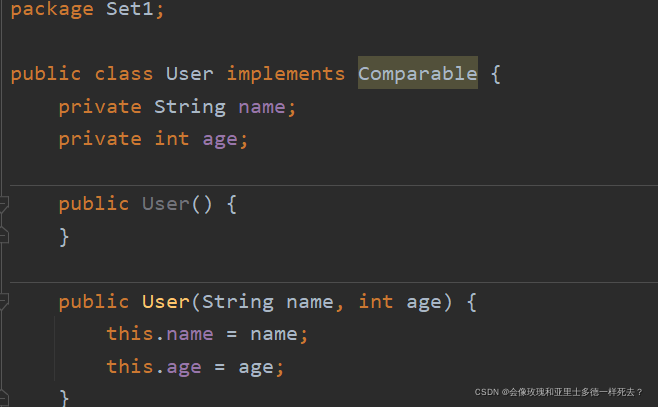Viewport: 658px width, 407px height.
Task: Click the age field in private int declaration
Action: point(220,140)
